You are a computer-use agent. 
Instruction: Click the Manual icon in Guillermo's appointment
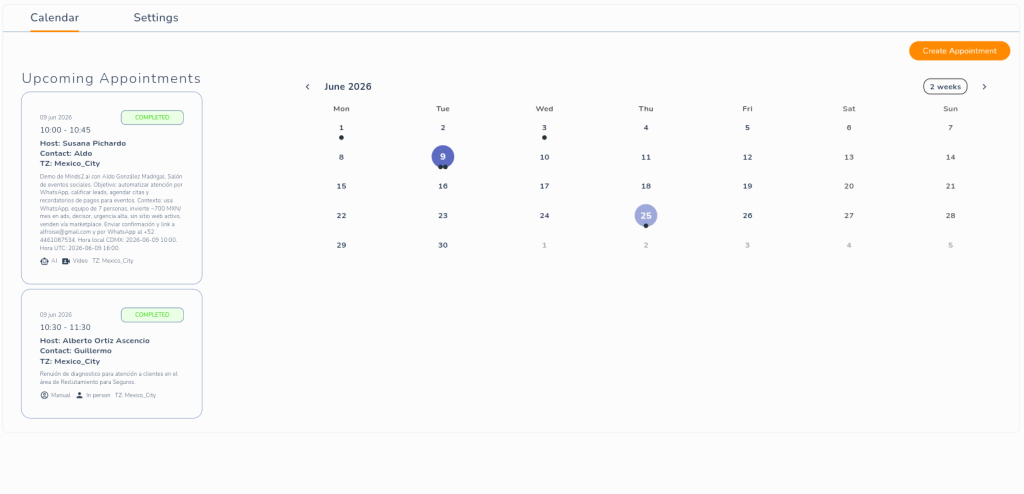pyautogui.click(x=44, y=395)
